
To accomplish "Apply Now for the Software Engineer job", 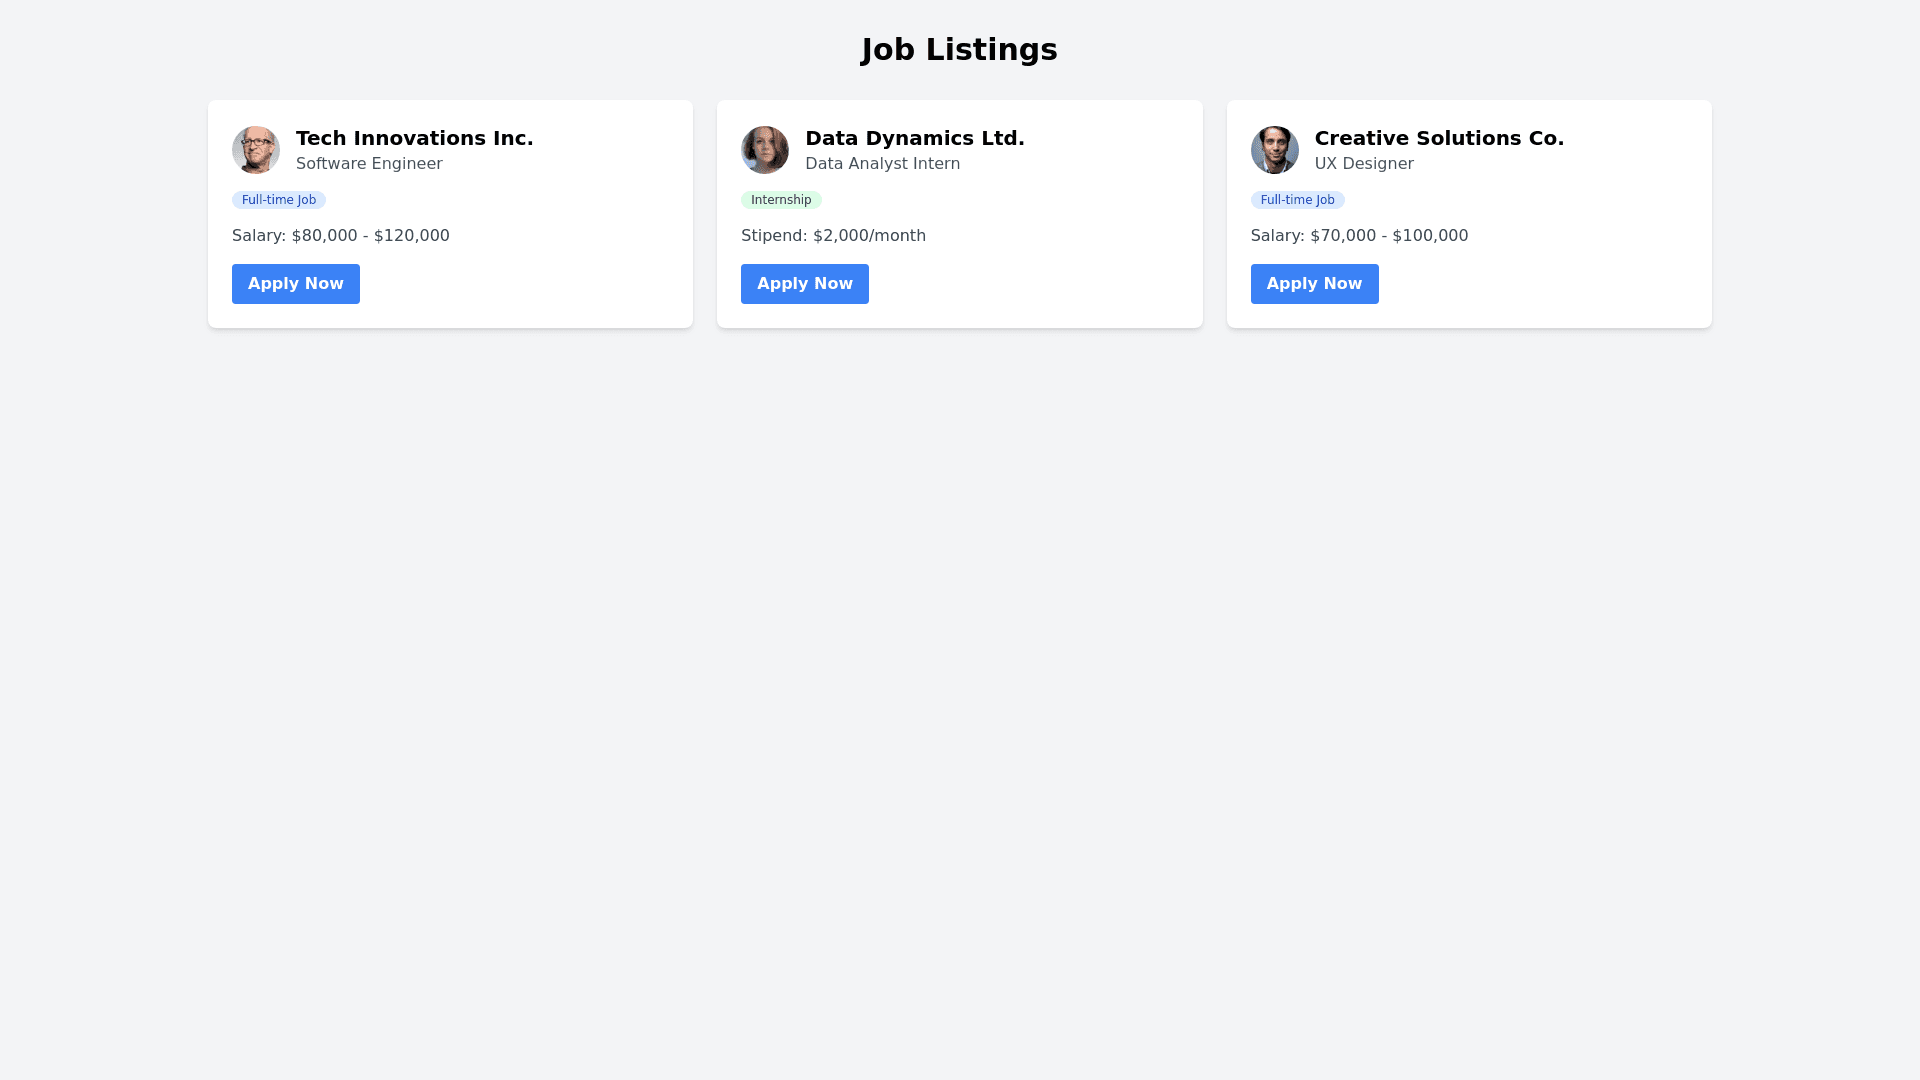I will pyautogui.click(x=296, y=284).
